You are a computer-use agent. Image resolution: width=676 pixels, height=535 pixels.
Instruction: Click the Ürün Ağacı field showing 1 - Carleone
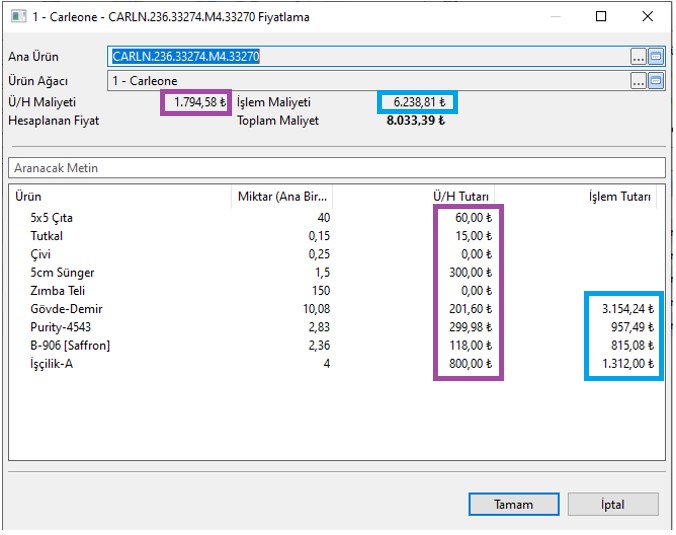click(368, 81)
